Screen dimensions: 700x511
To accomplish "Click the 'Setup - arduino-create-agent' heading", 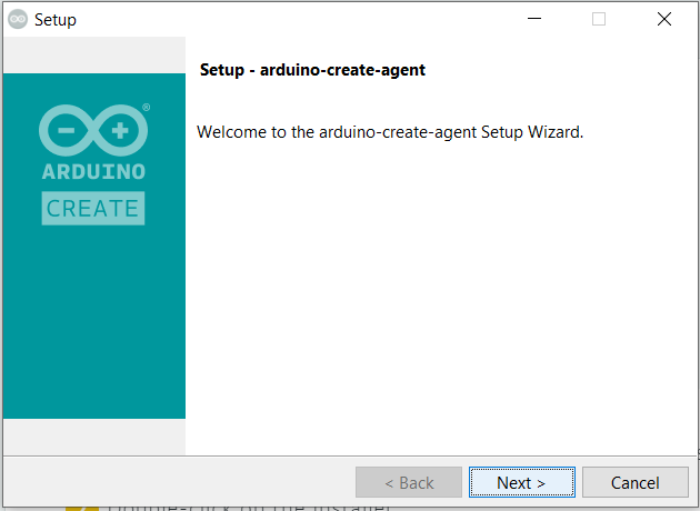I will tap(312, 70).
